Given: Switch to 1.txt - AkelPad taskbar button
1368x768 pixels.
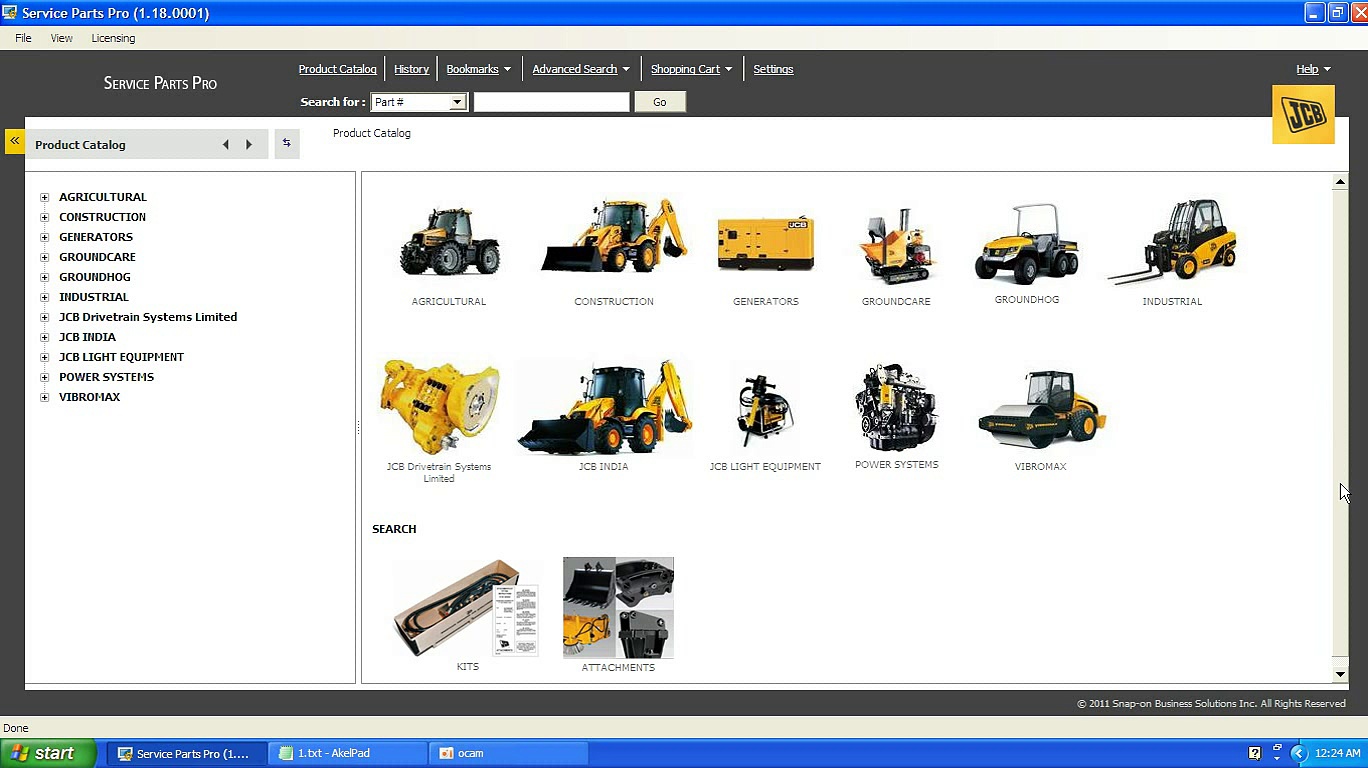Looking at the screenshot, I should click(349, 754).
